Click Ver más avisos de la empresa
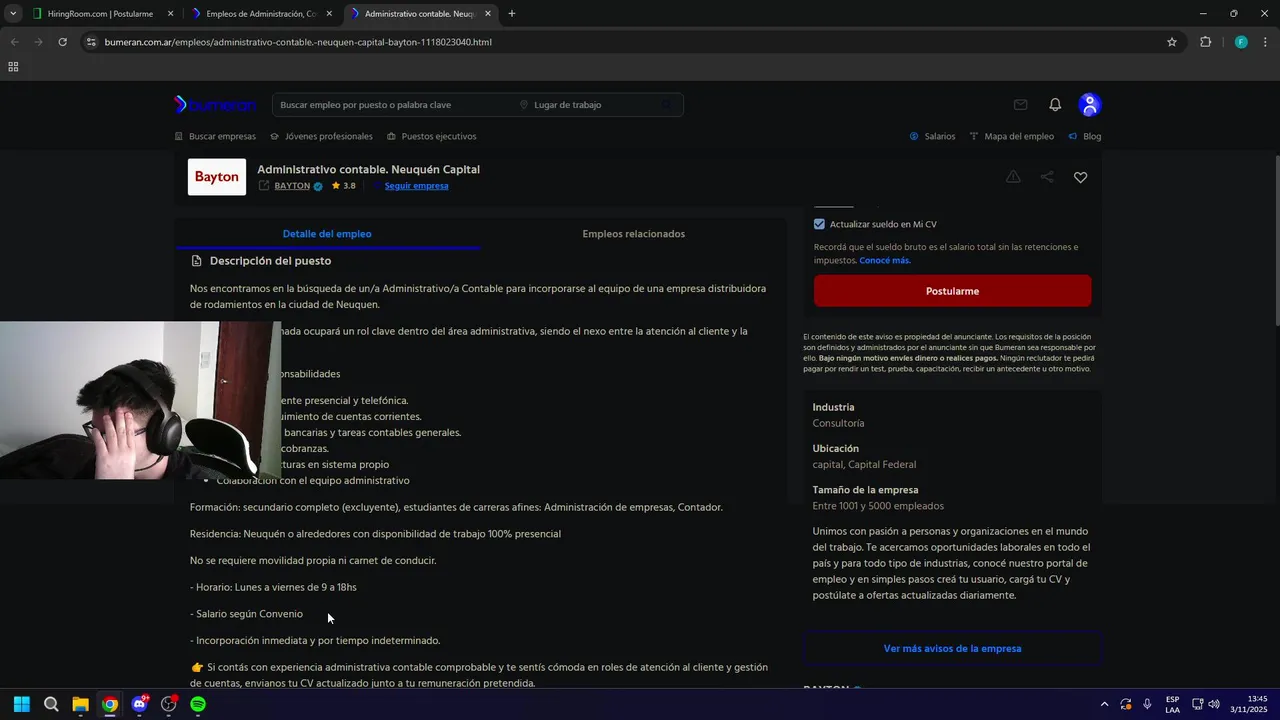The image size is (1280, 720). tap(952, 649)
